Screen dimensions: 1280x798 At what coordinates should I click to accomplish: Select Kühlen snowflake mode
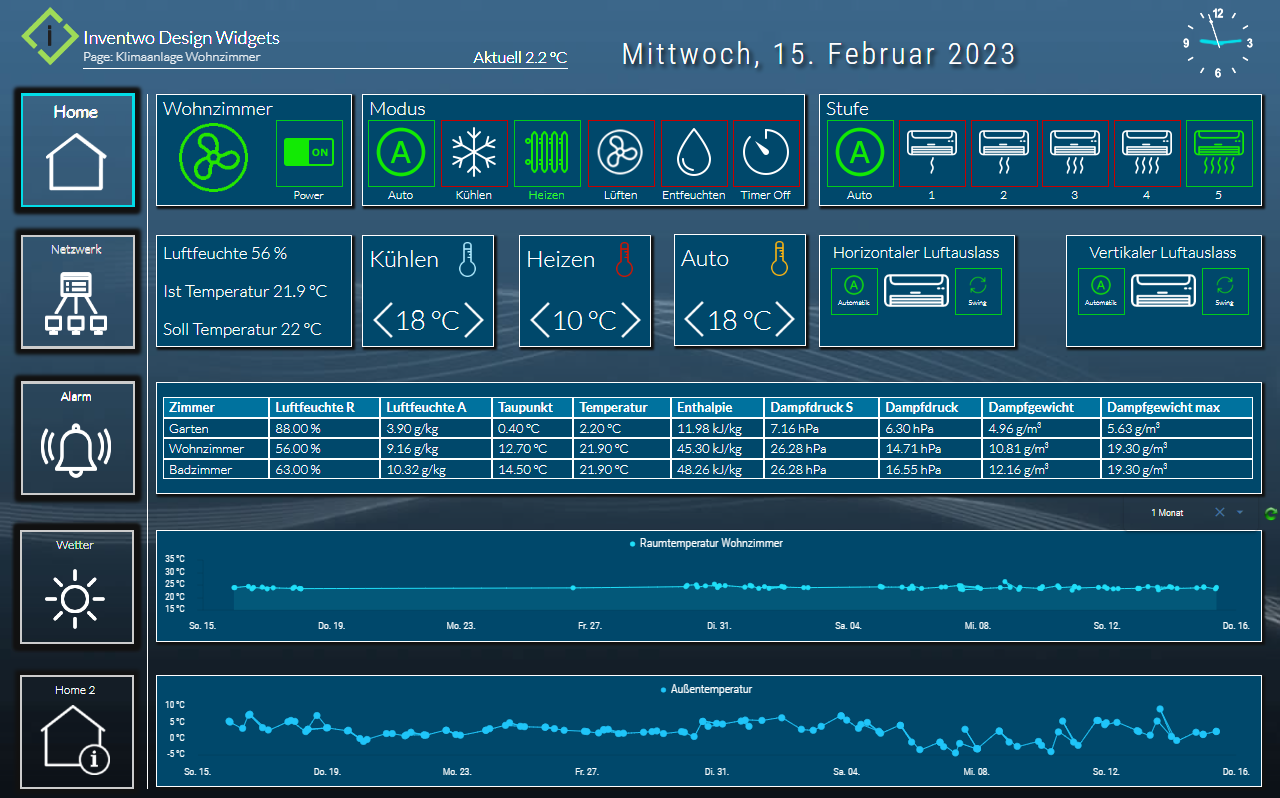[474, 153]
